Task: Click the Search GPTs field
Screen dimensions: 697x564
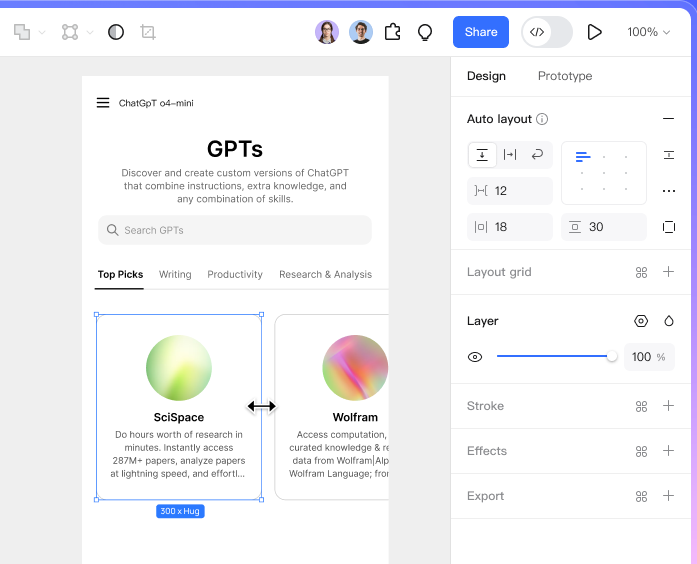Action: [235, 230]
